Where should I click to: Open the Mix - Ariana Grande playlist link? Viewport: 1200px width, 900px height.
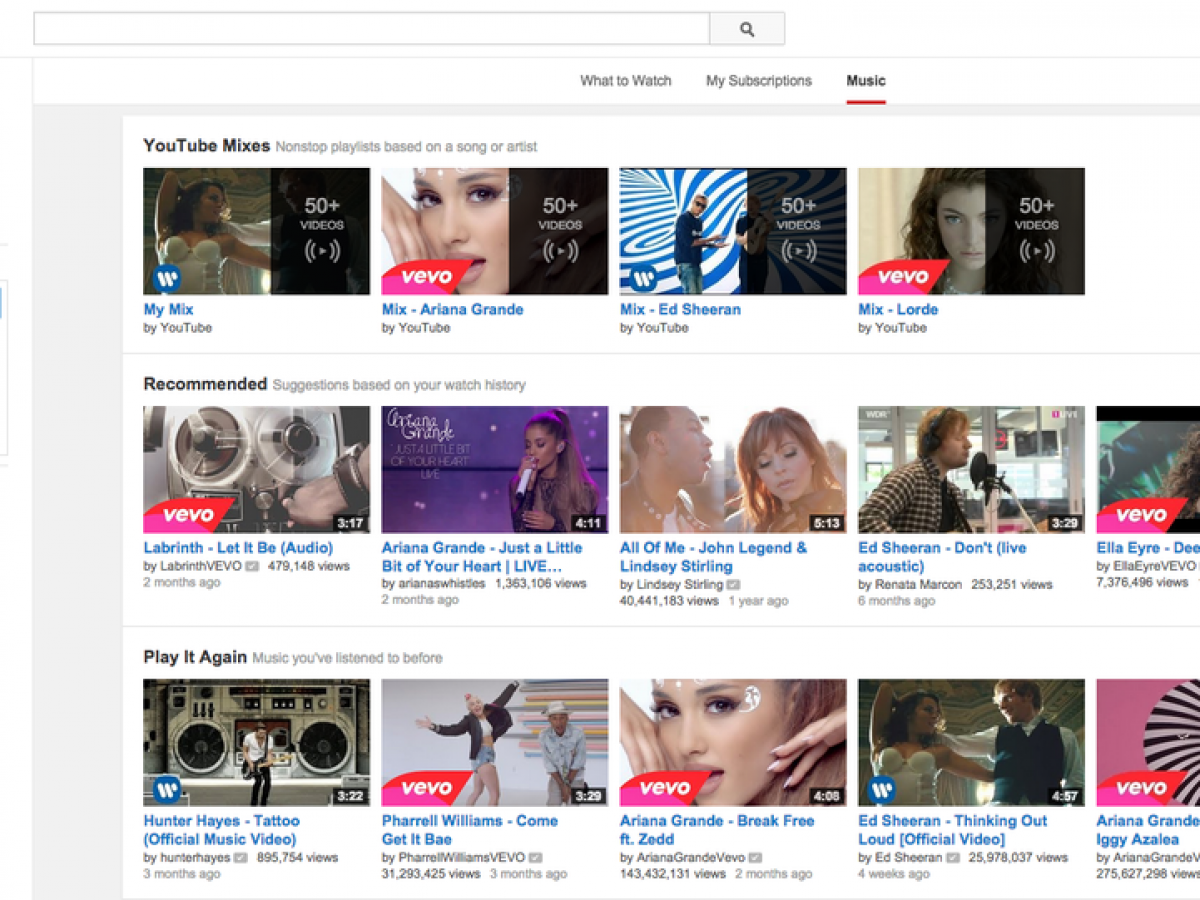point(452,310)
